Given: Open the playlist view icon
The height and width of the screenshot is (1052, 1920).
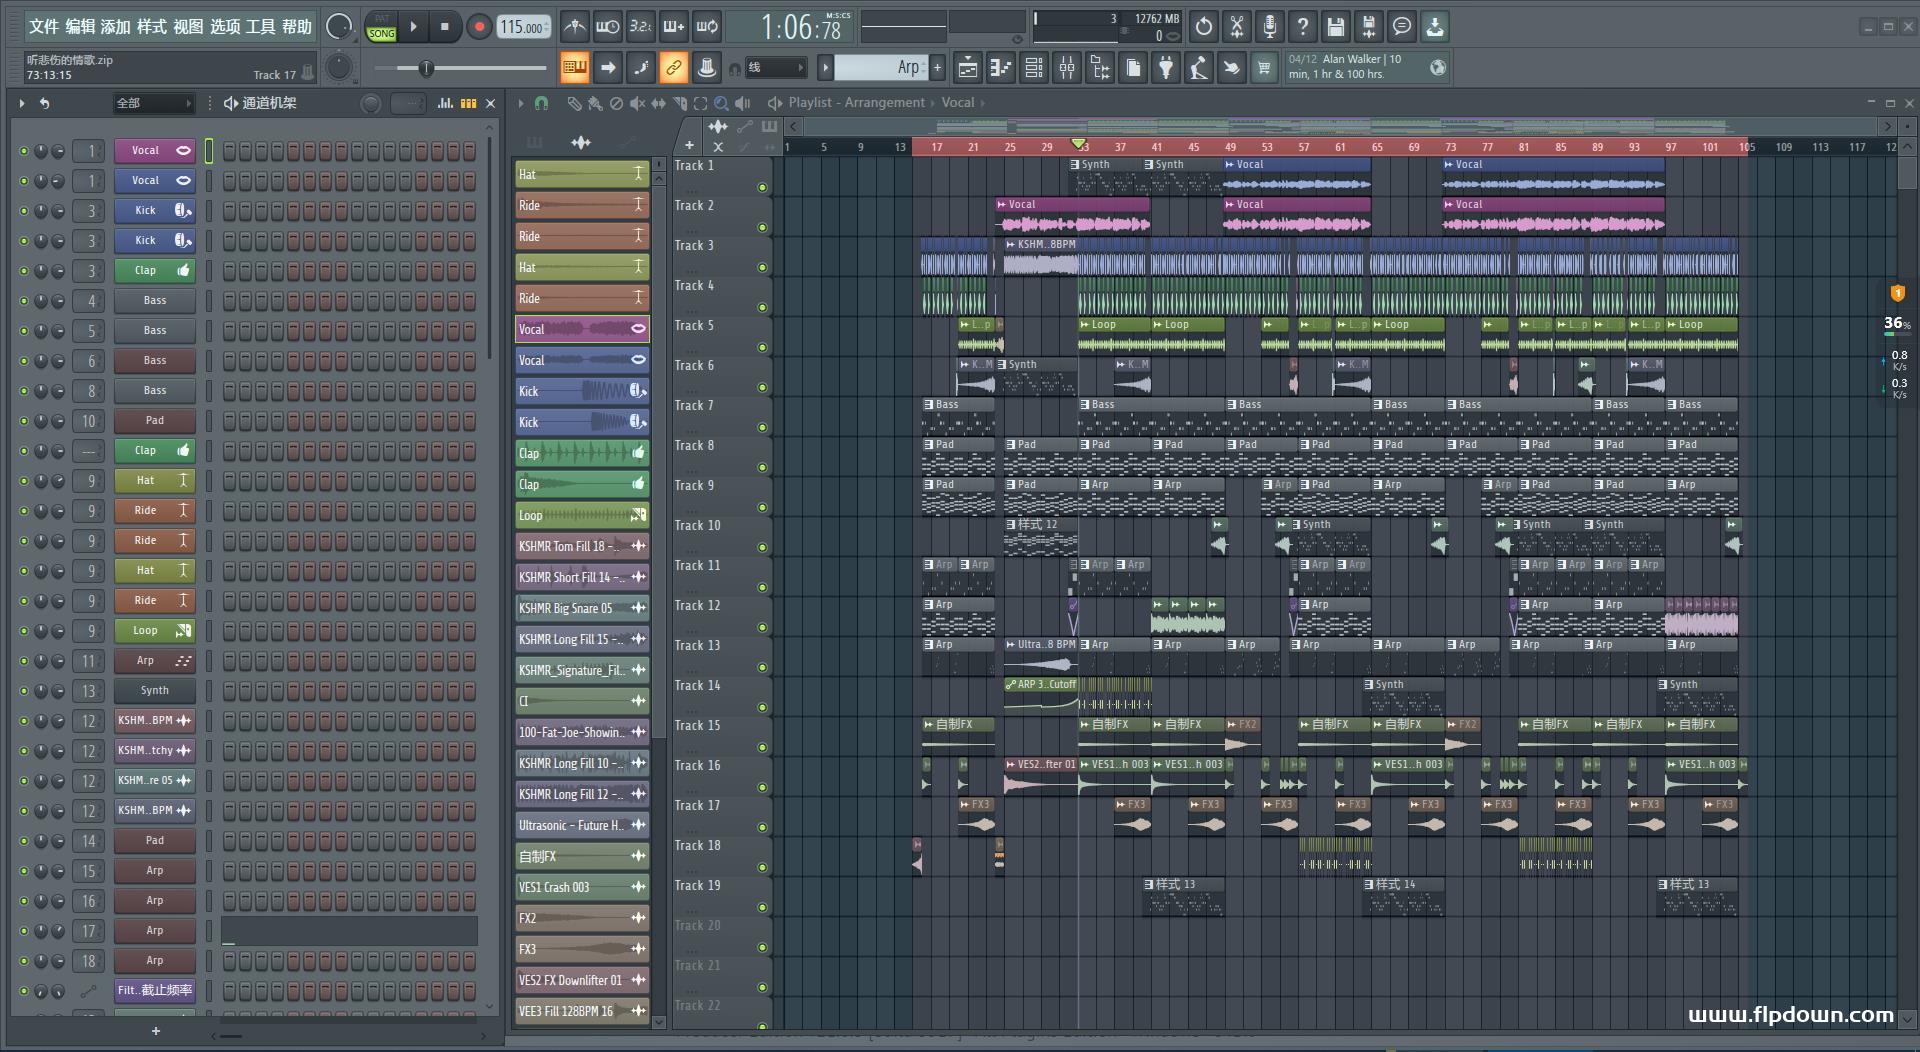Looking at the screenshot, I should tap(968, 68).
